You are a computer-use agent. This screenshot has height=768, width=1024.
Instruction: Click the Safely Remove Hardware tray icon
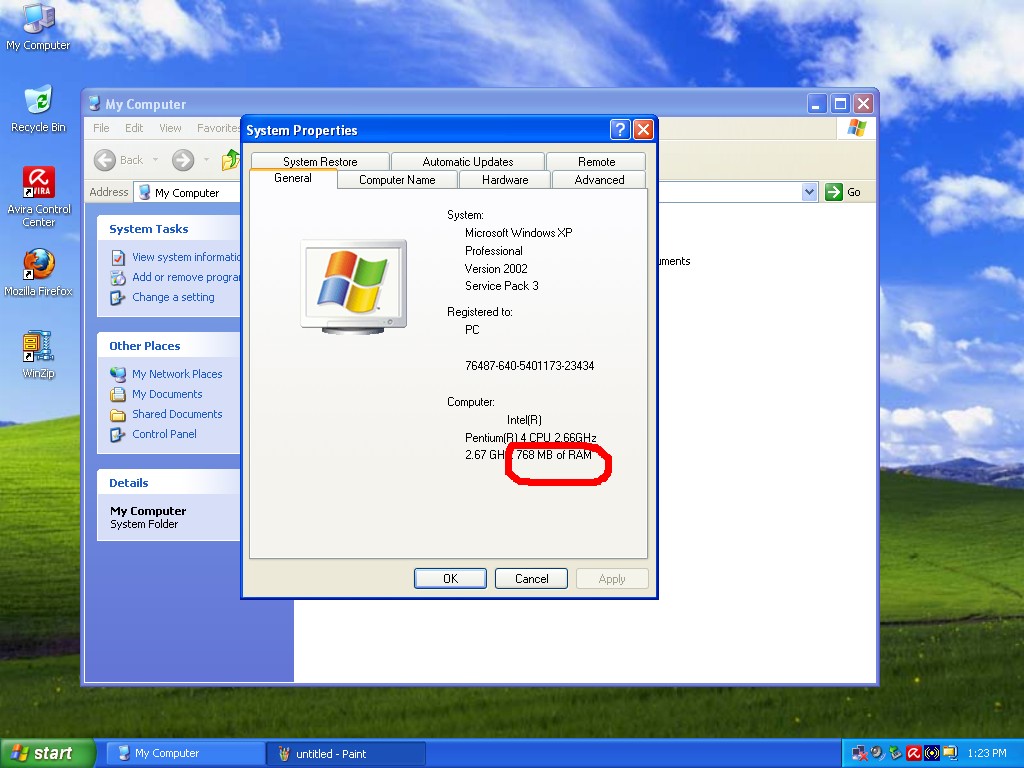[895, 753]
